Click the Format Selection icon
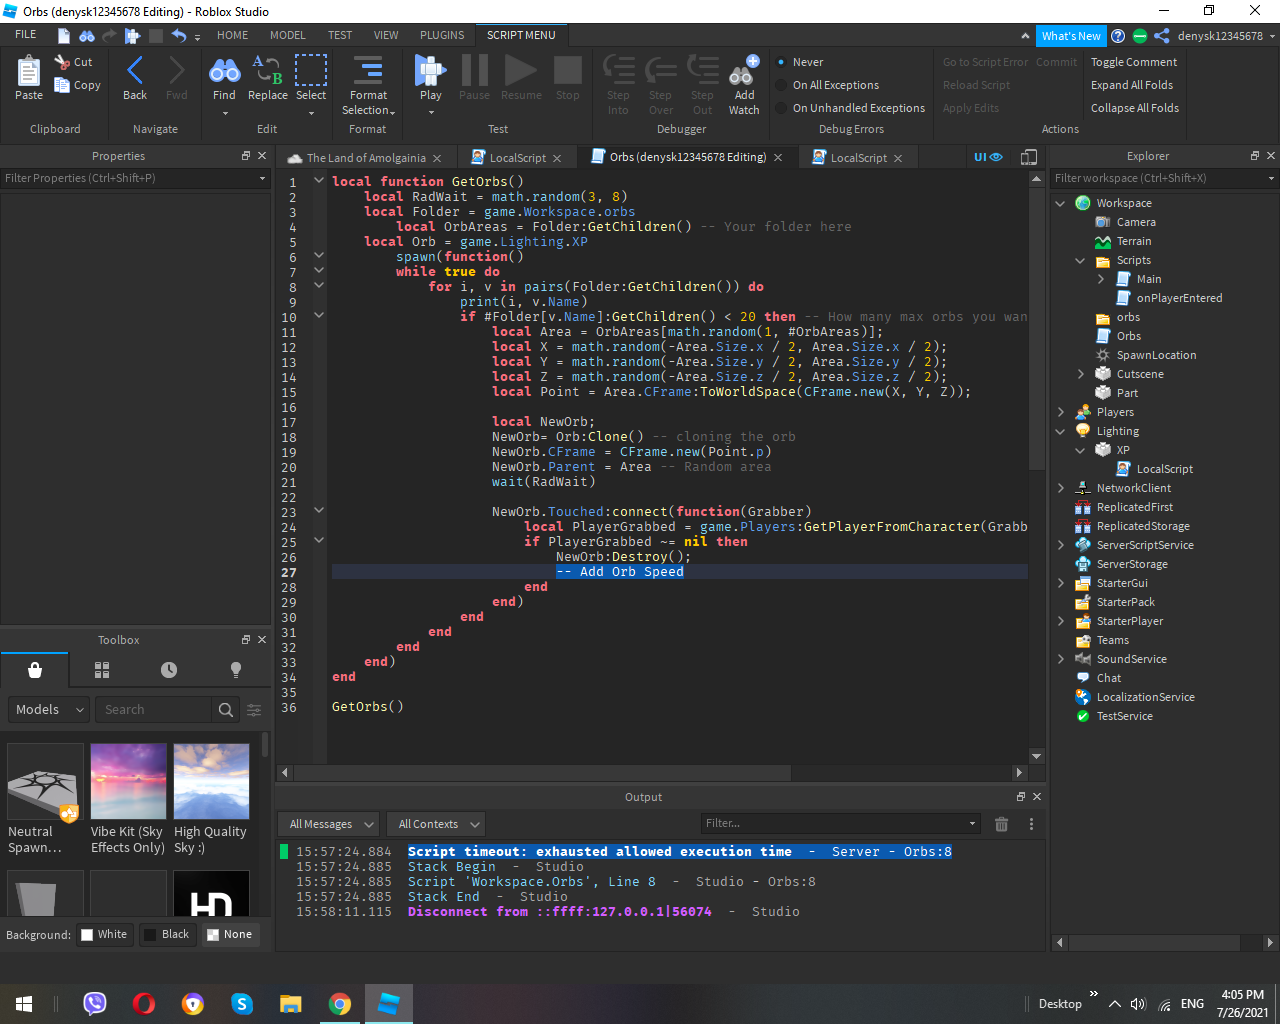Screen dimensions: 1280x1024 point(368,72)
